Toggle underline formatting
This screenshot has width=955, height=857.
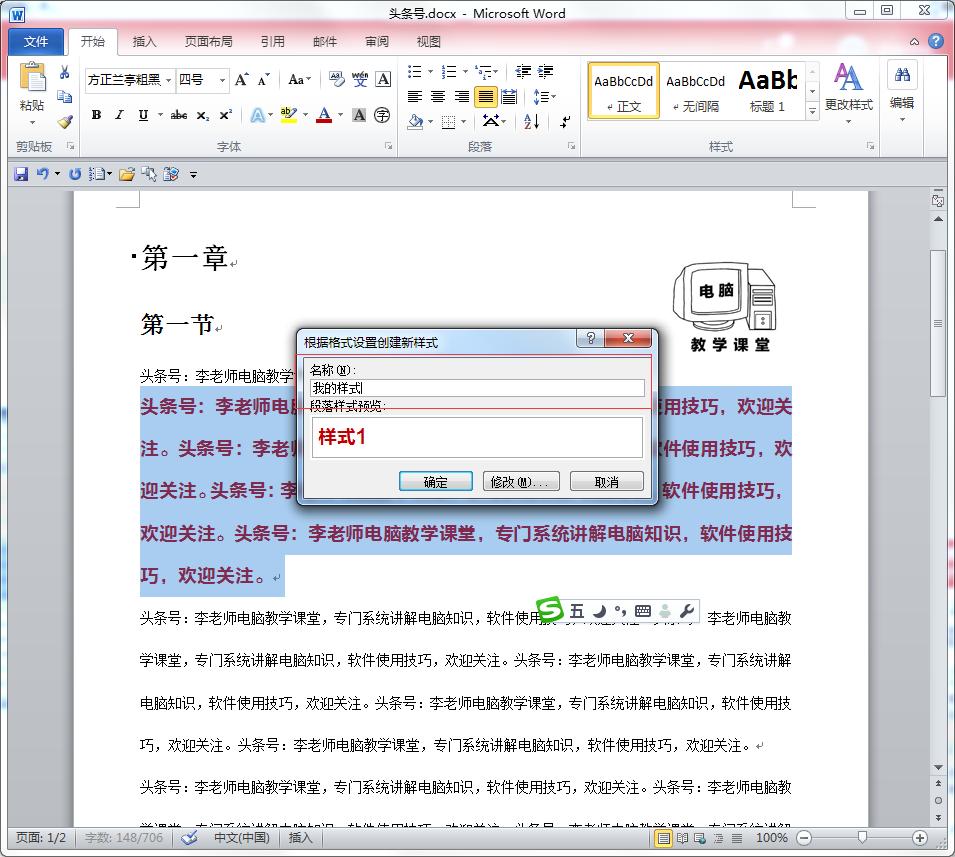point(142,113)
